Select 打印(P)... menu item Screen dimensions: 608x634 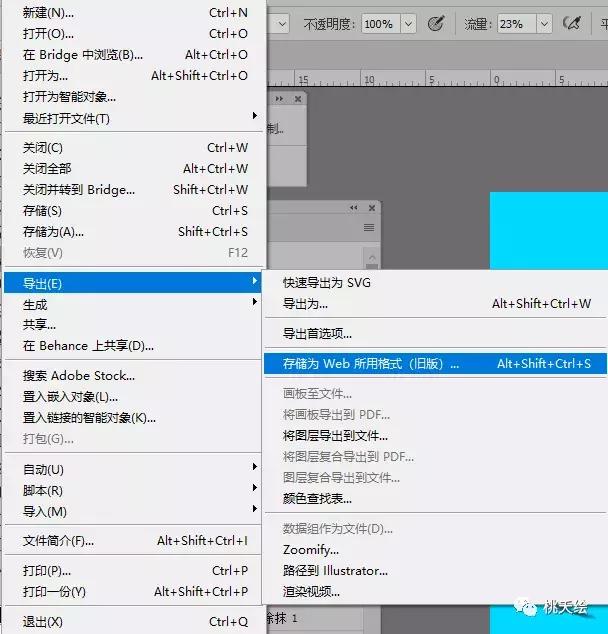[x=133, y=571]
